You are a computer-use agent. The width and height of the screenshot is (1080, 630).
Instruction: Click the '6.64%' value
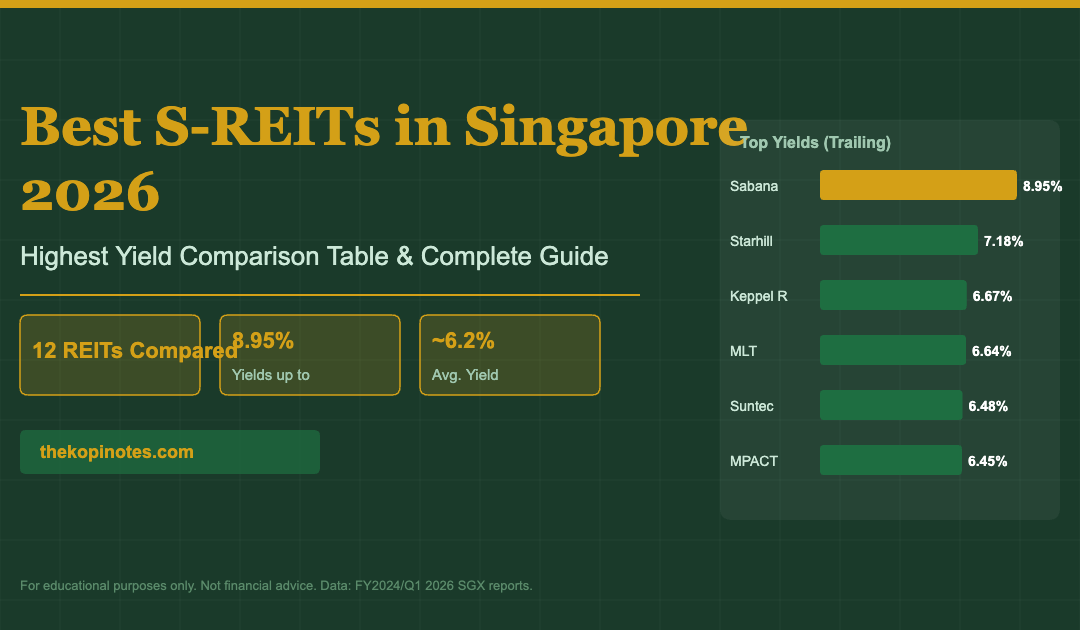(992, 351)
